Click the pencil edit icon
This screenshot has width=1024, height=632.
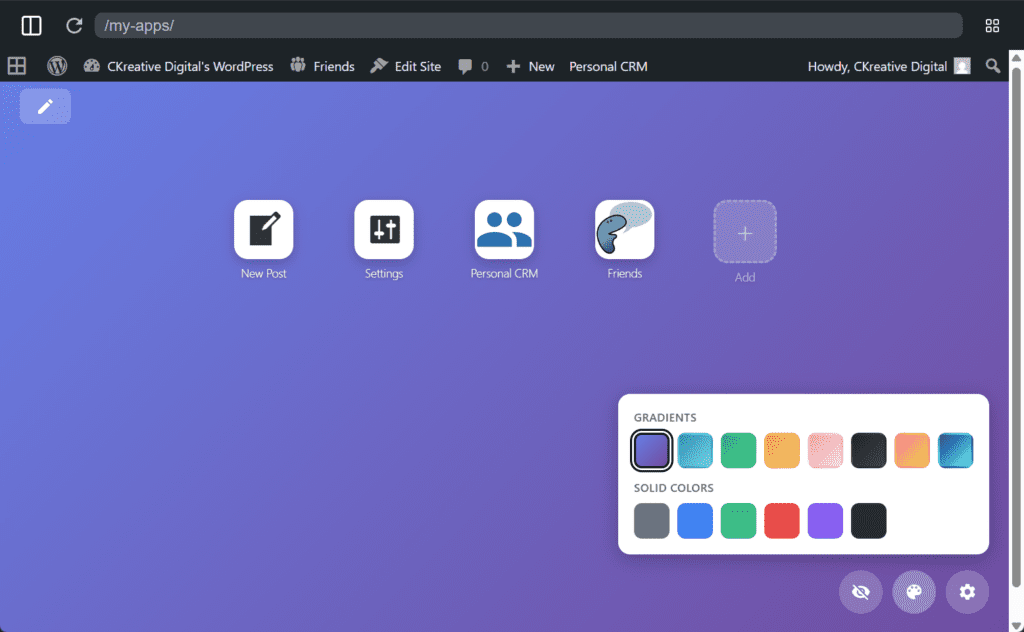45,107
